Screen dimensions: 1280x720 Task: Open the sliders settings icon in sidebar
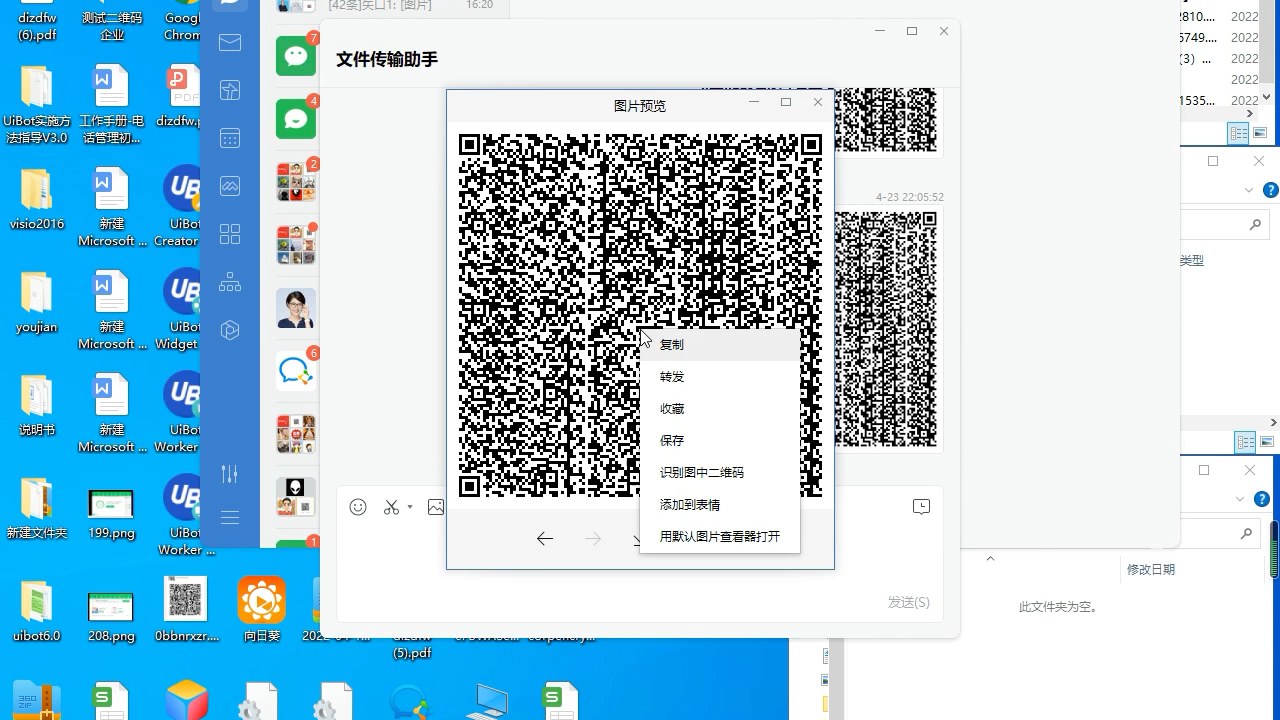point(230,474)
